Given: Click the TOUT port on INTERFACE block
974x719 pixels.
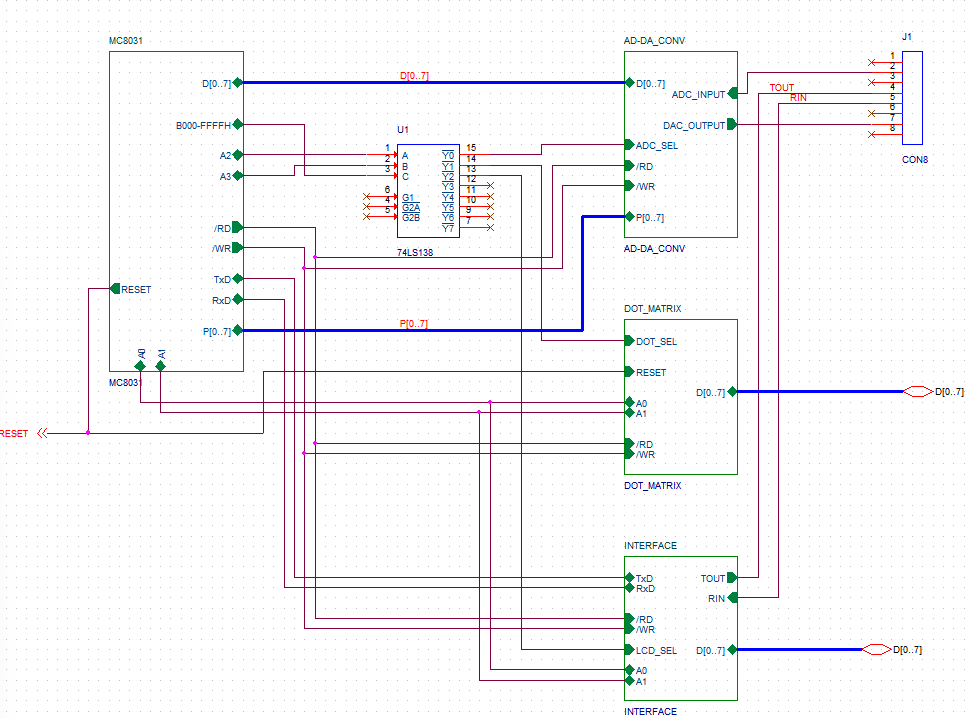Looking at the screenshot, I should coord(732,577).
